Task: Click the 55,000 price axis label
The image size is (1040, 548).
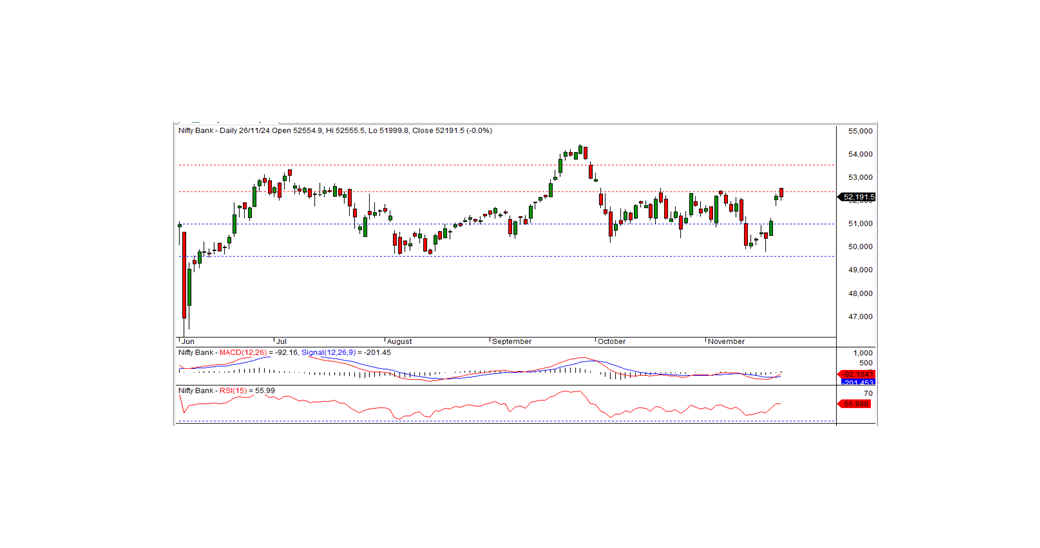Action: 860,131
